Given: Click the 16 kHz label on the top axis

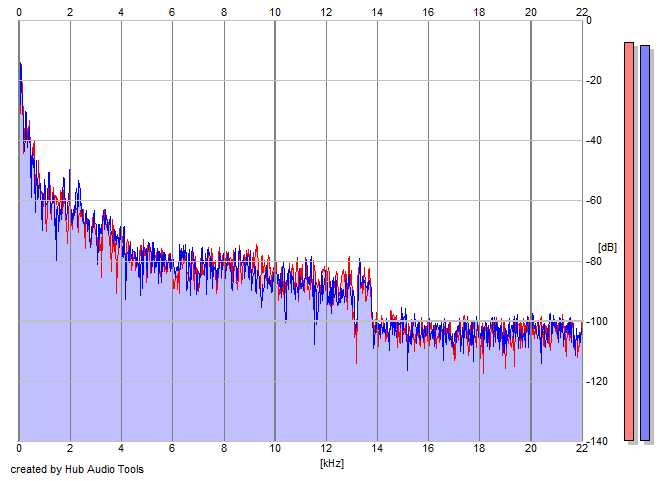Looking at the screenshot, I should click(x=428, y=12).
